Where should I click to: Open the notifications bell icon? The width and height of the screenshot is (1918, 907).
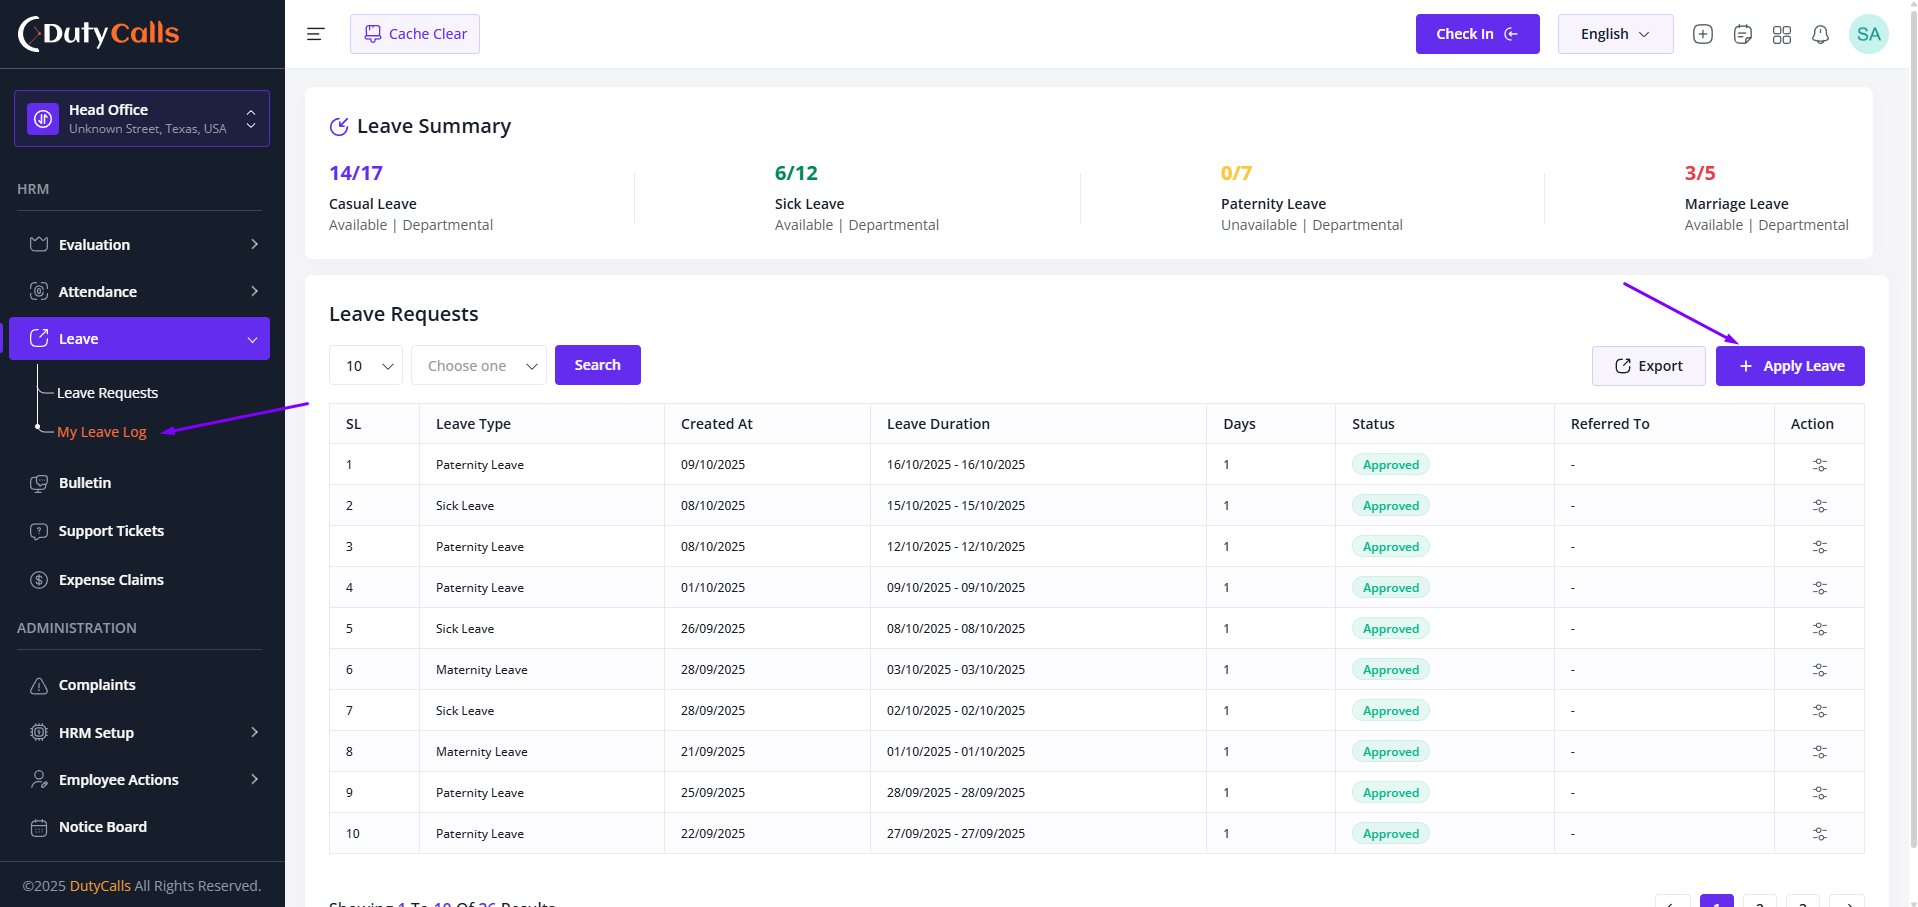(1820, 34)
